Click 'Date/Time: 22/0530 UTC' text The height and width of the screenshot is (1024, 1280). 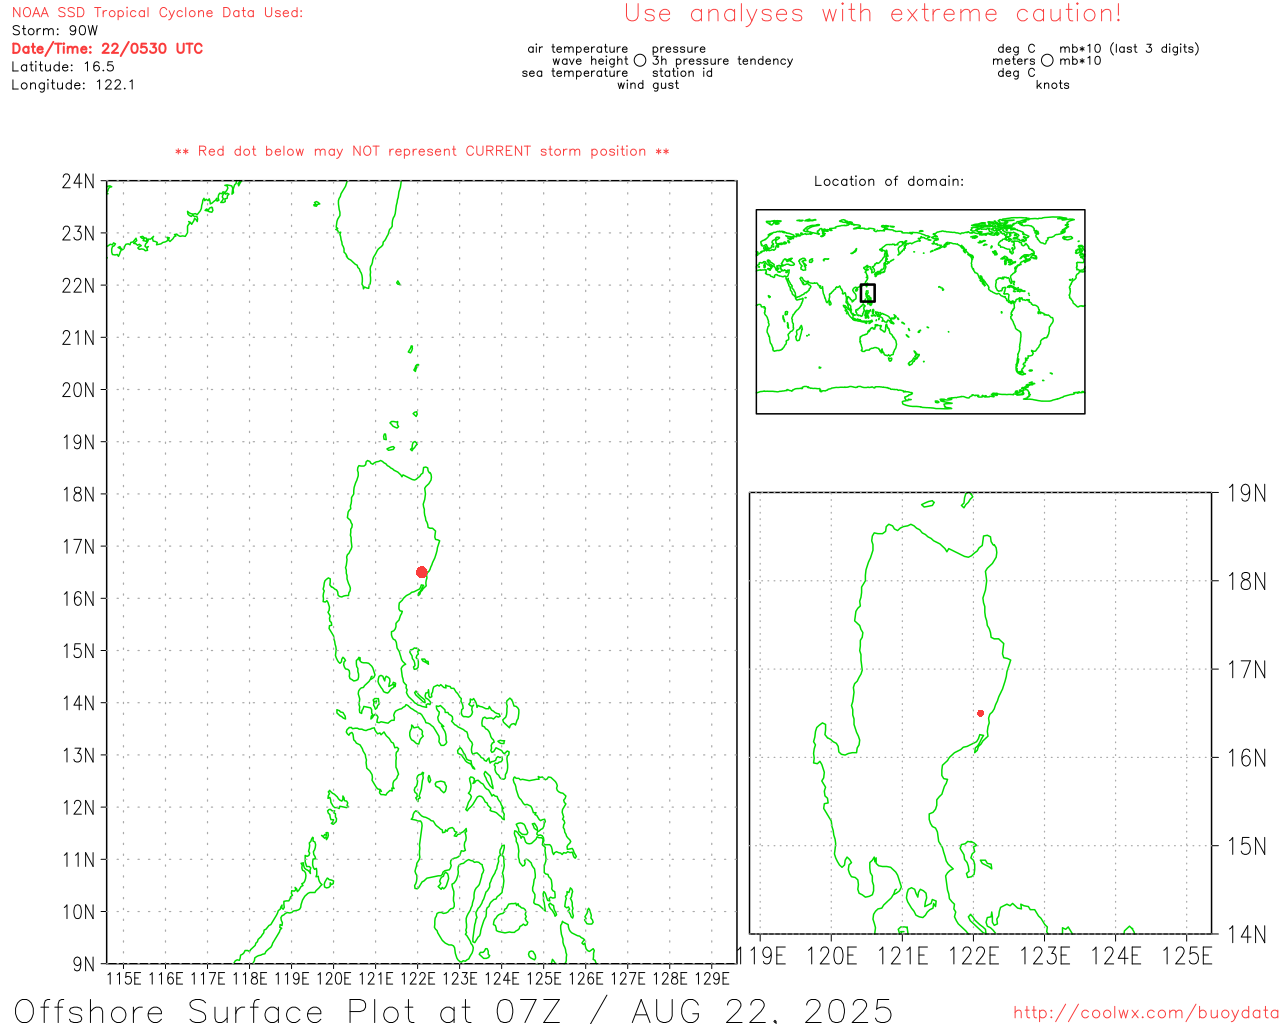click(107, 49)
